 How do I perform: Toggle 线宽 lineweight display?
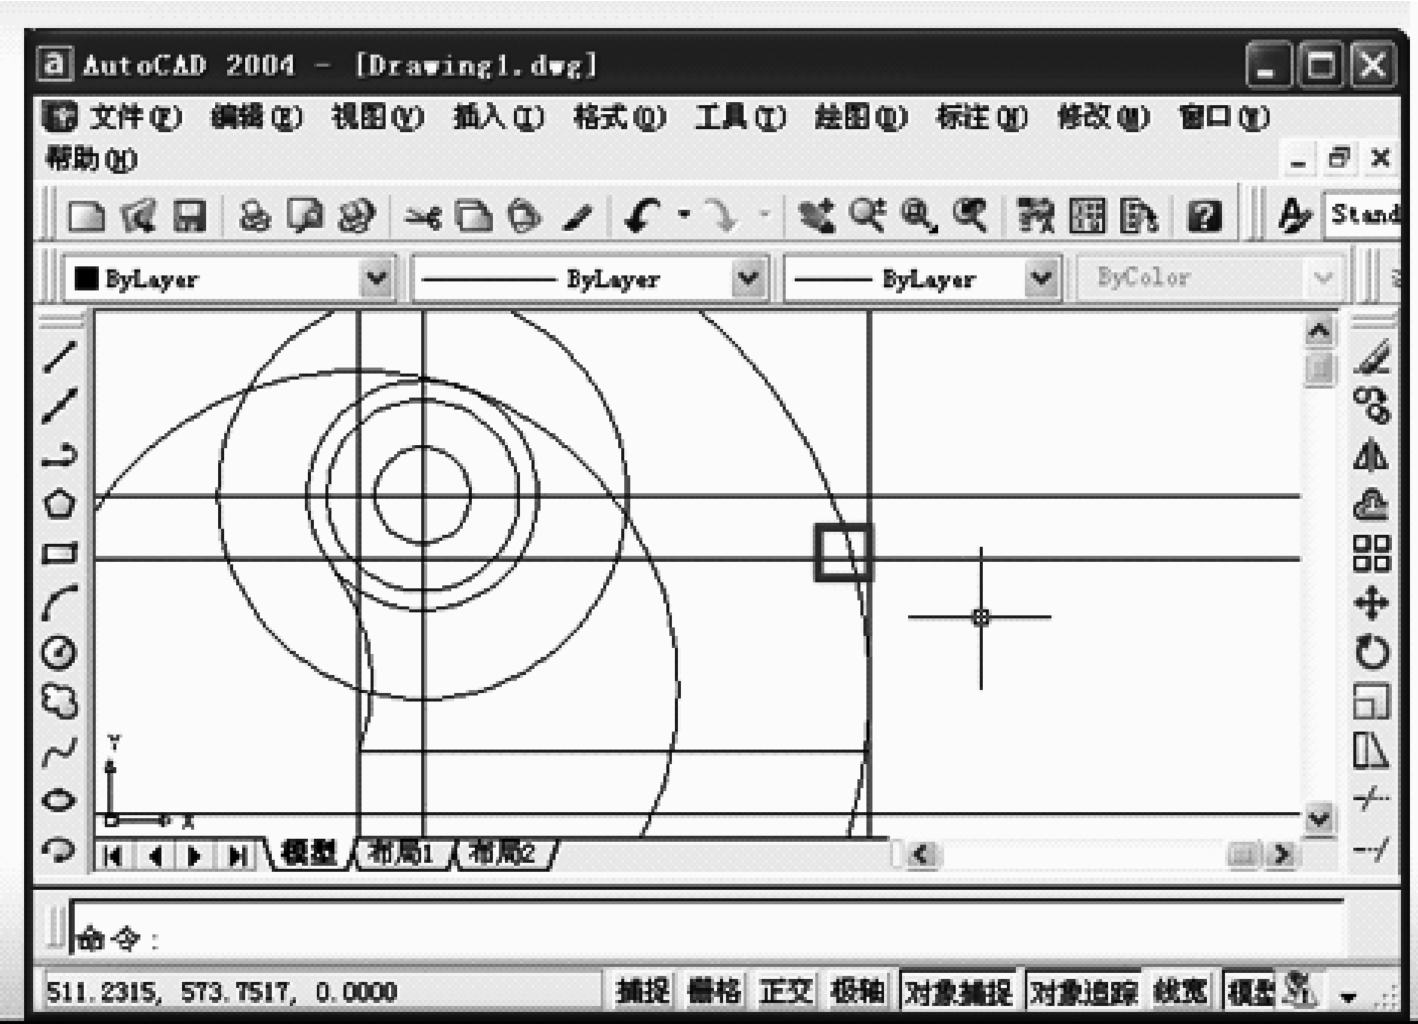pos(1181,991)
